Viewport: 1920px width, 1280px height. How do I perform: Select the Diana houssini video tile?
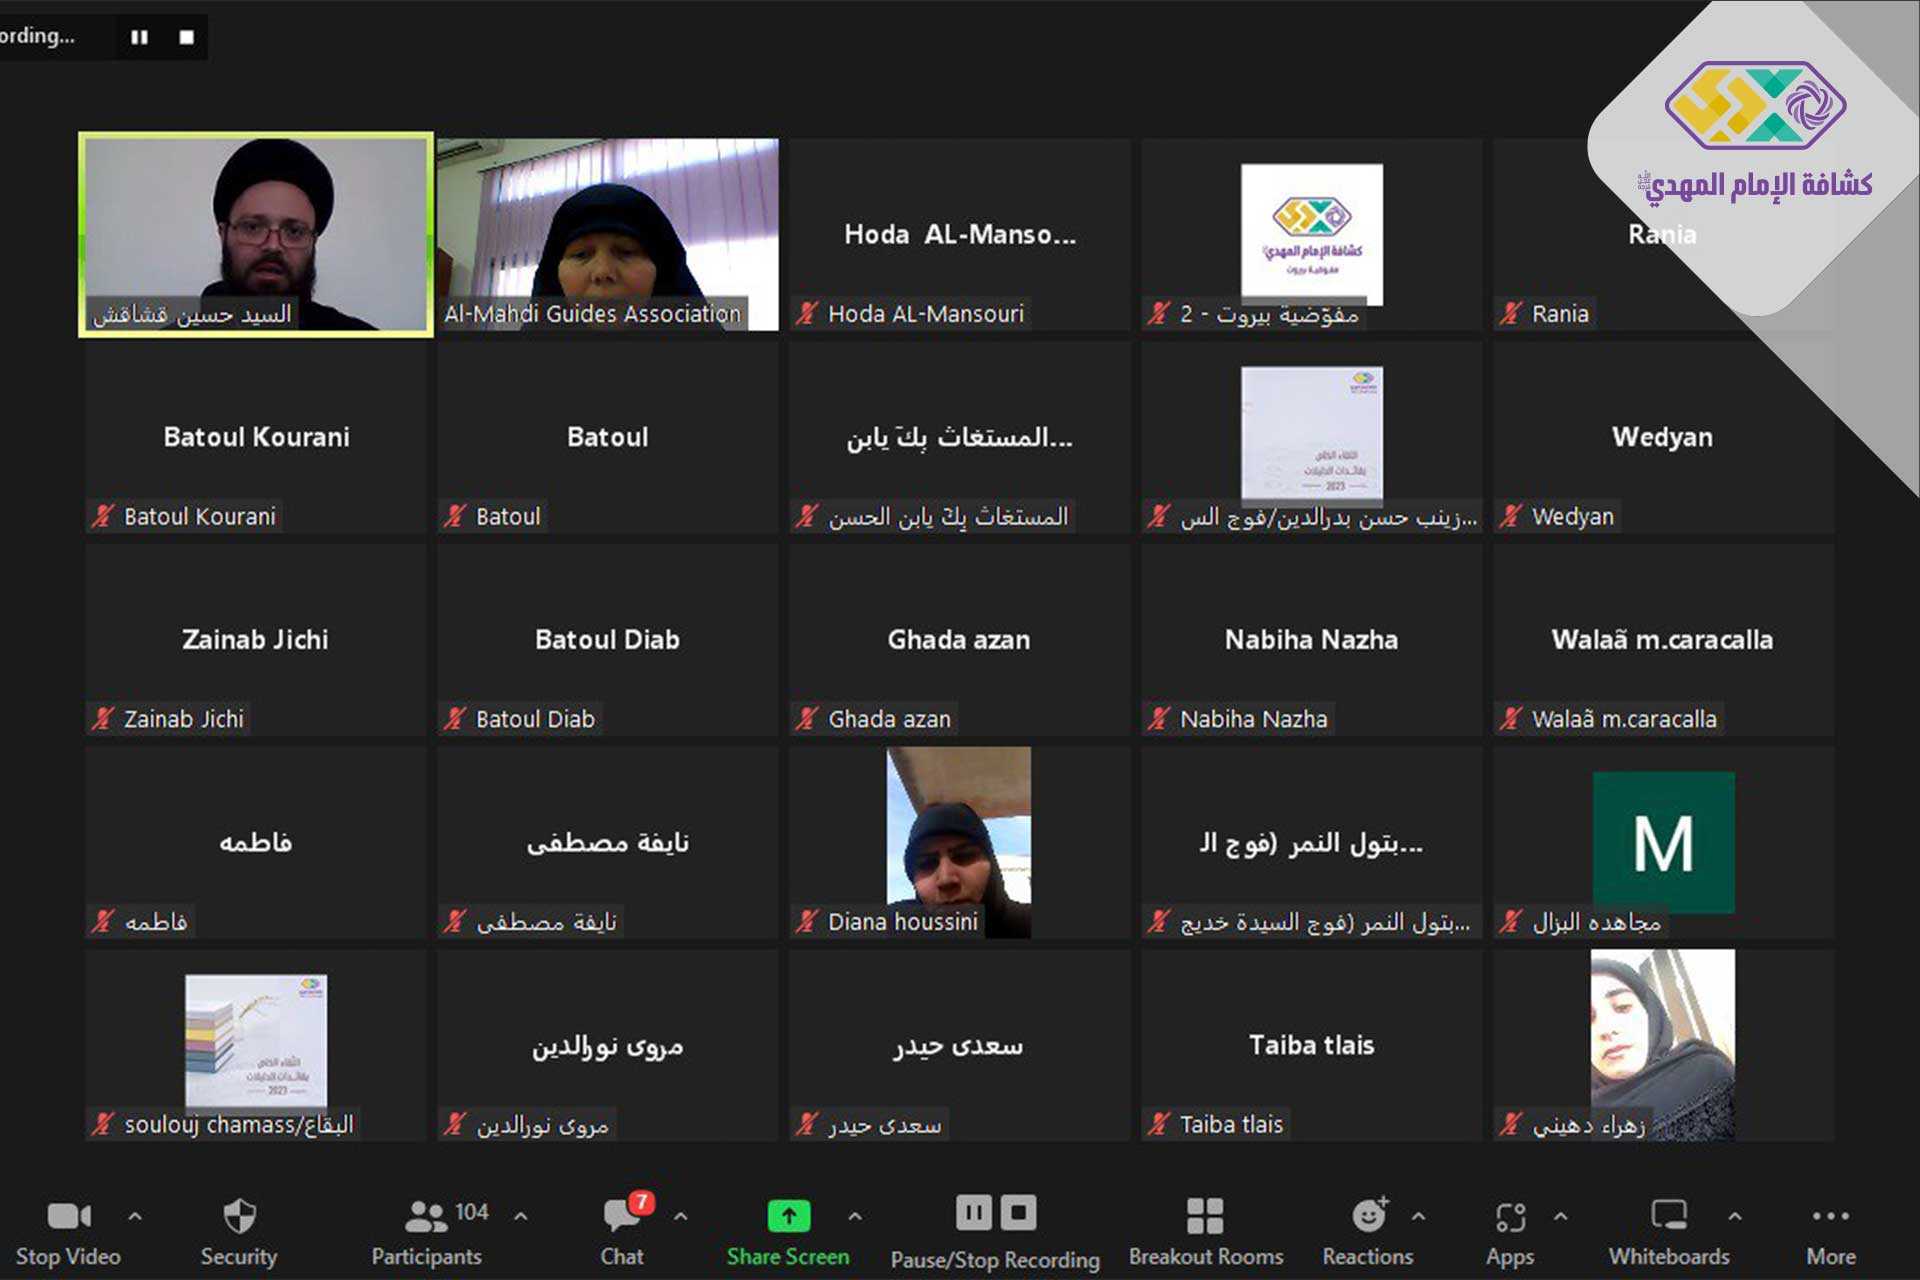pos(958,840)
